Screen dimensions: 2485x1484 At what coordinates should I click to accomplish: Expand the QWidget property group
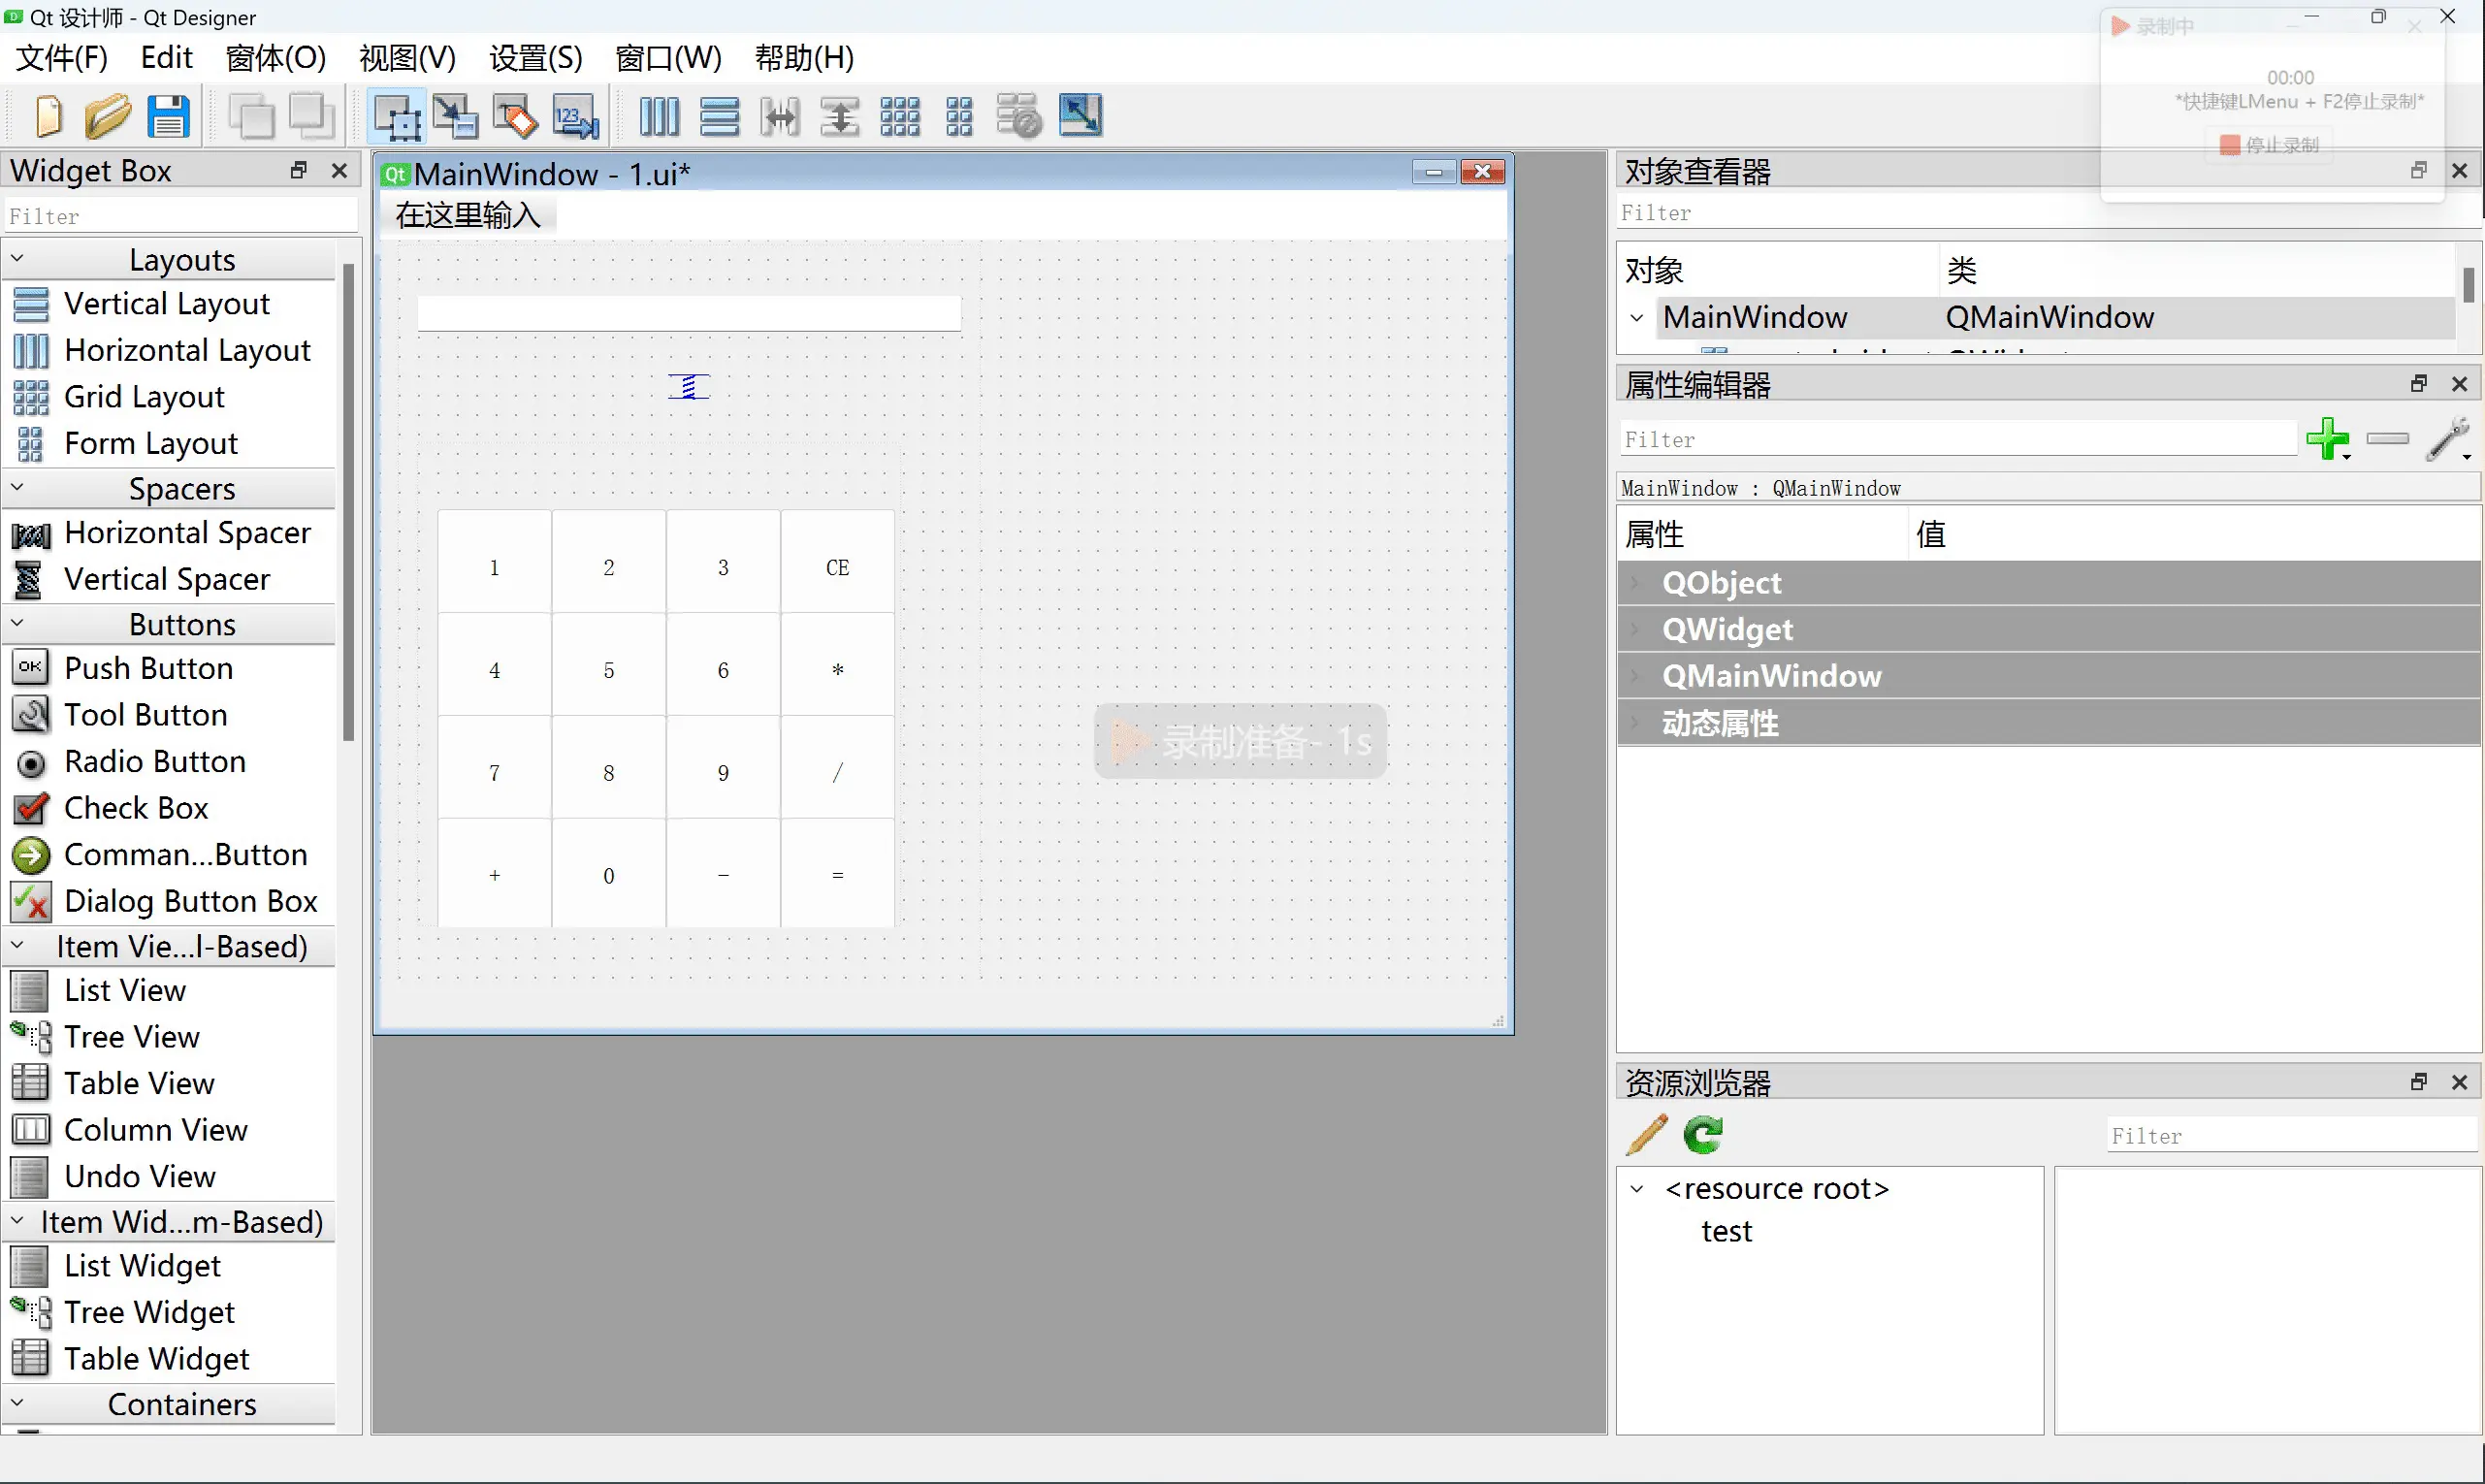[1637, 629]
